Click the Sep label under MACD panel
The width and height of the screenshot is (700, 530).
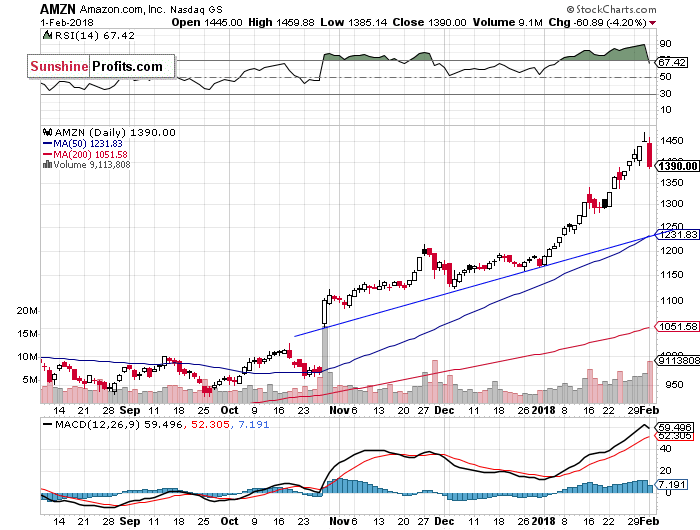click(130, 521)
